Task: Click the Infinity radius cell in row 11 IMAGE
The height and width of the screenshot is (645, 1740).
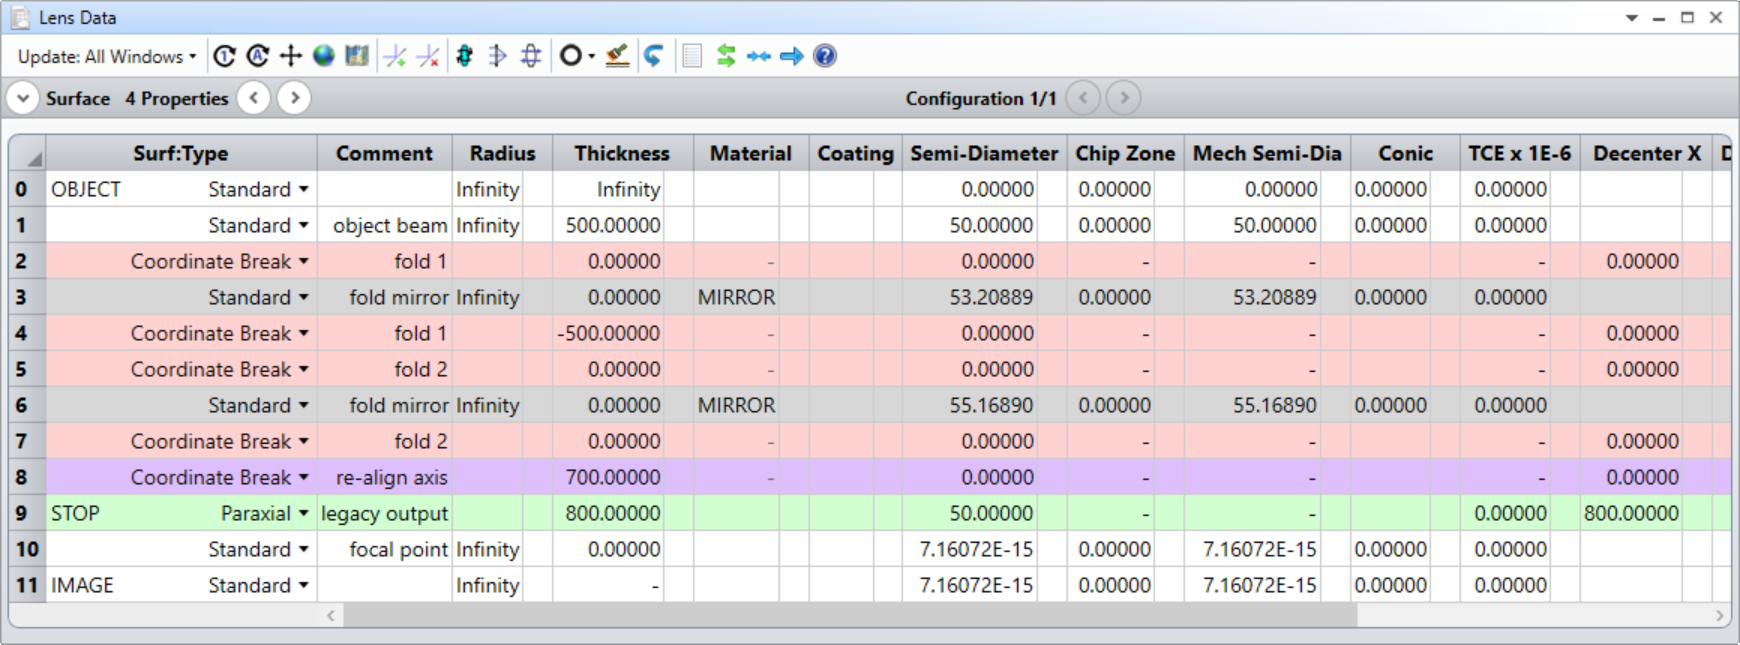Action: coord(488,585)
